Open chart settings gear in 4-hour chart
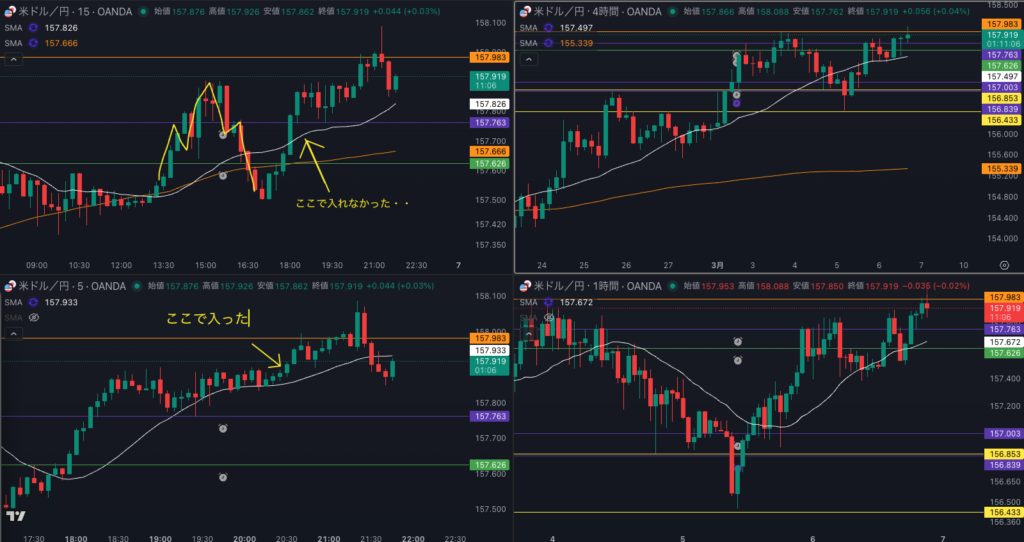The image size is (1024, 542). pyautogui.click(x=1003, y=265)
